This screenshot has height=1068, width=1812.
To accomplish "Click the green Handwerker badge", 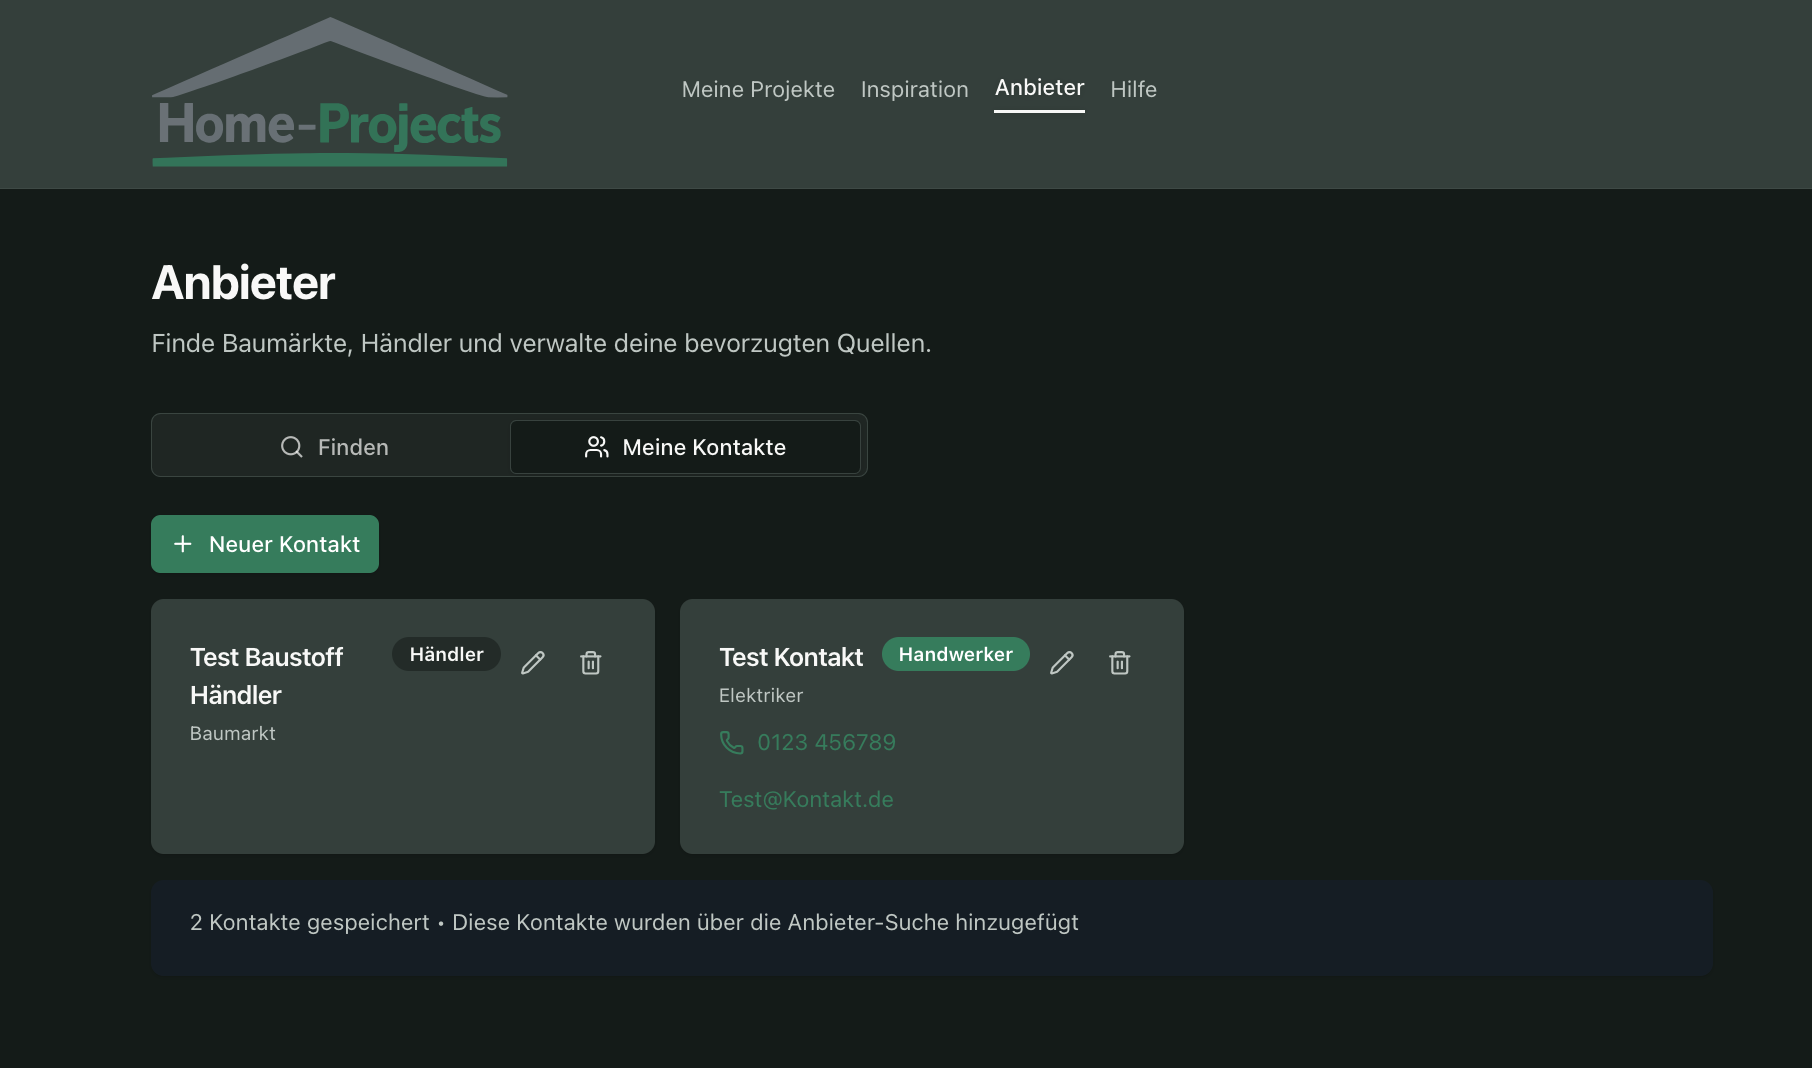I will point(955,654).
